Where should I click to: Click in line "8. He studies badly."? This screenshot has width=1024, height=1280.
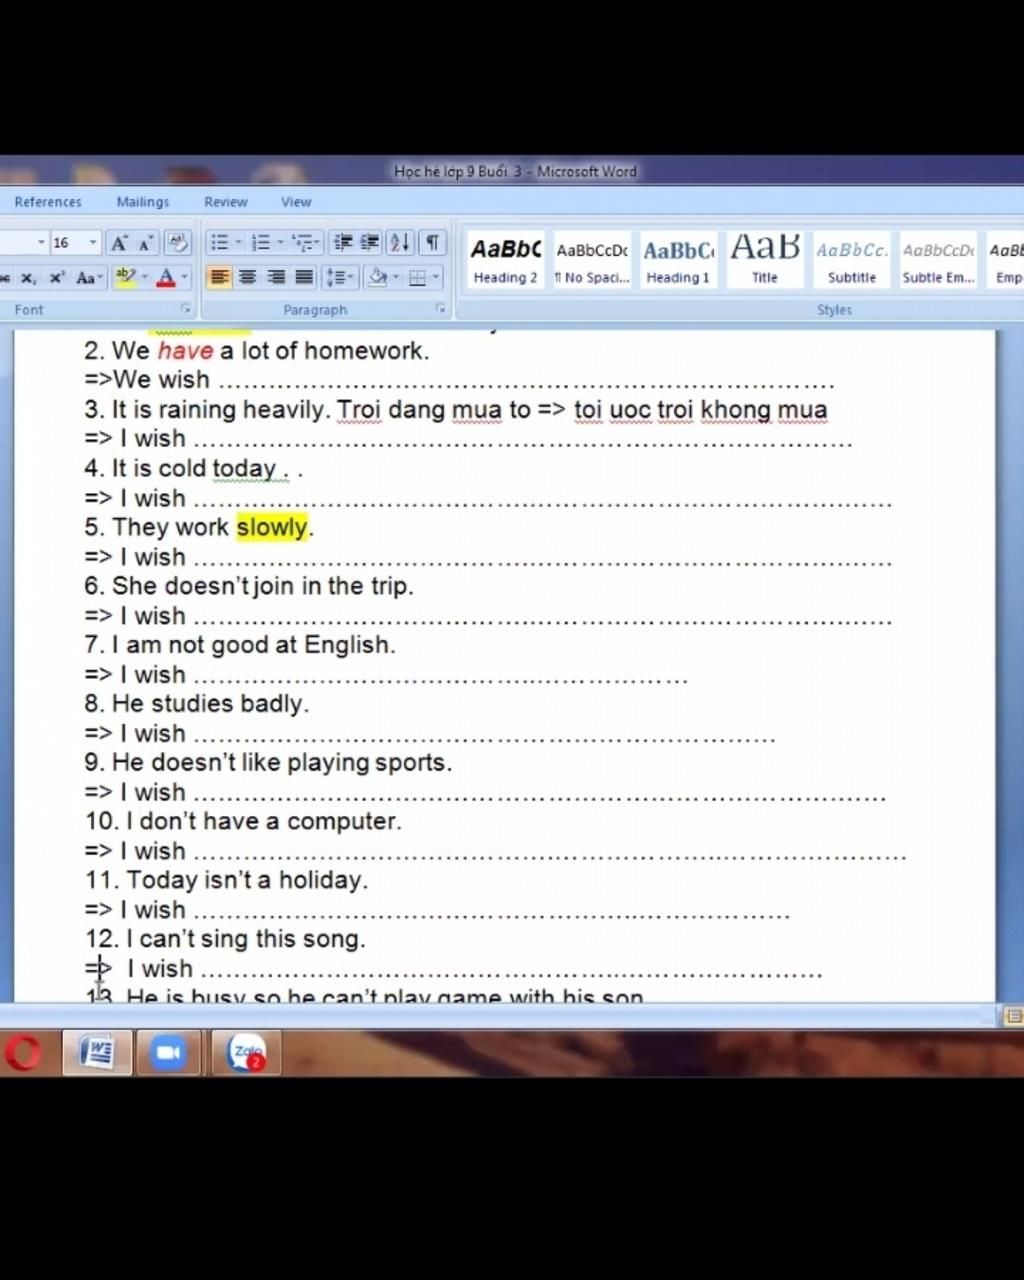click(x=197, y=704)
